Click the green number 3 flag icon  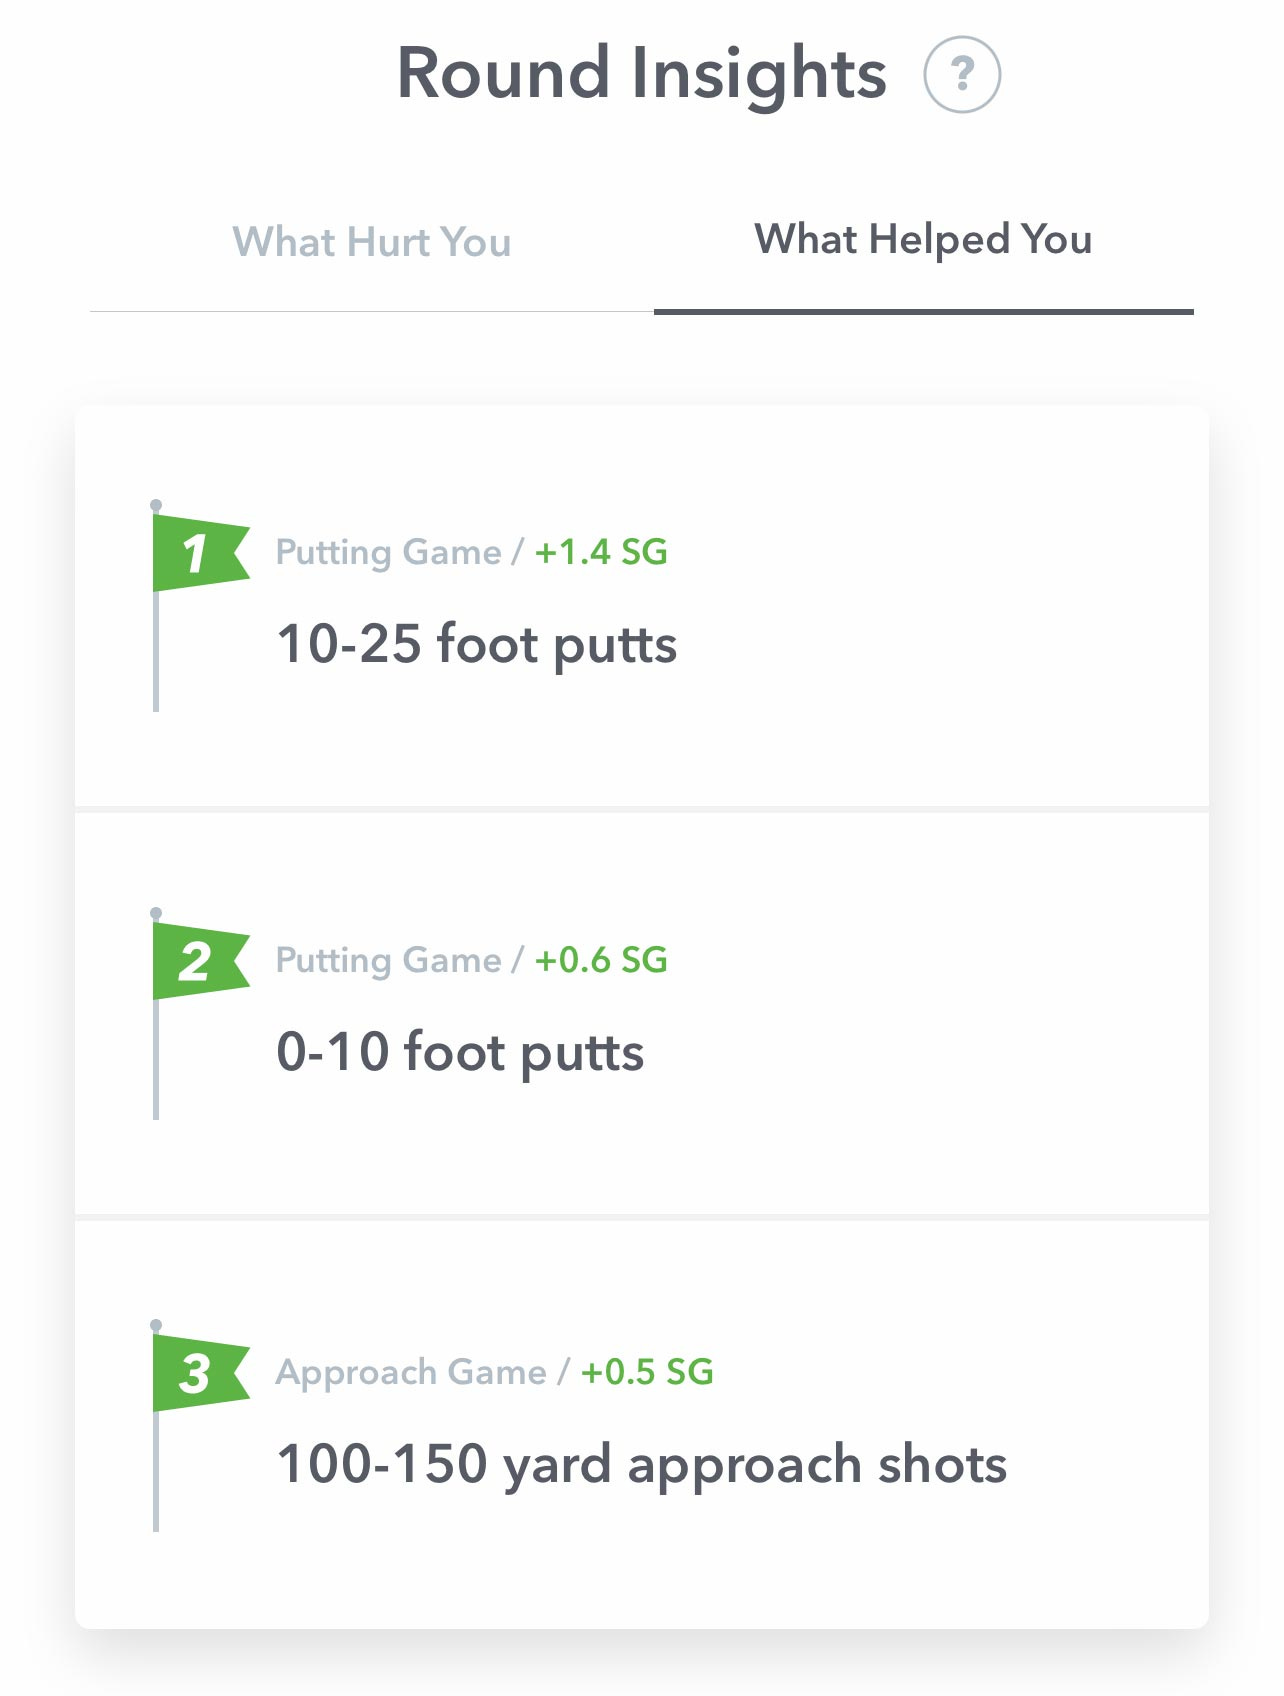[197, 1373]
